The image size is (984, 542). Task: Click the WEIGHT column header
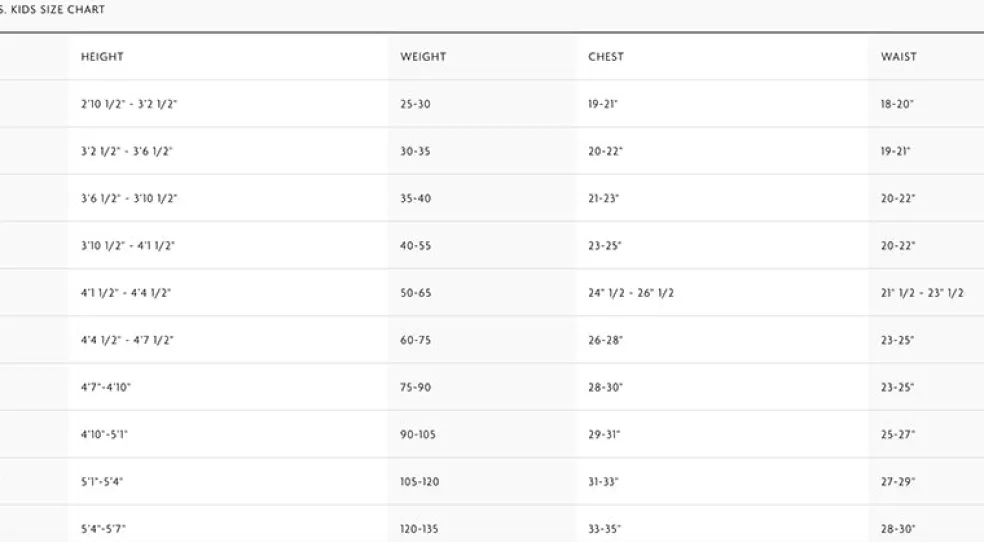423,57
